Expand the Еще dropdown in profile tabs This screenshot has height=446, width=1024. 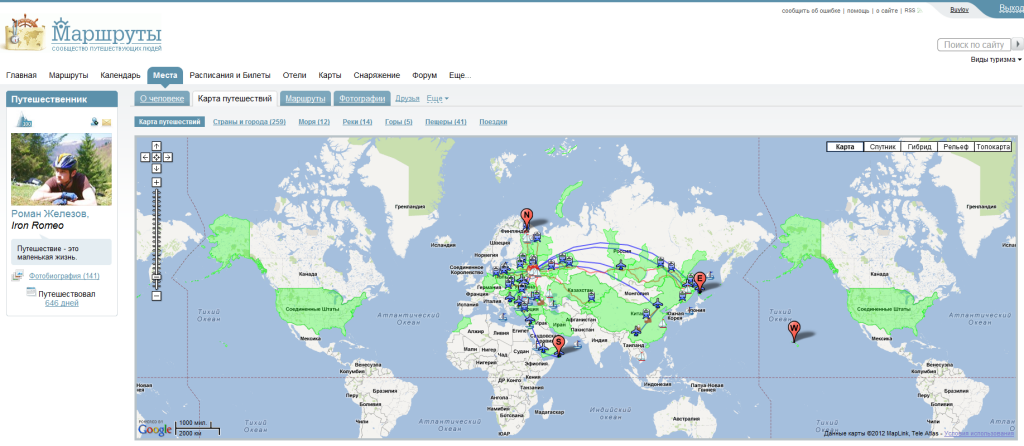(x=438, y=99)
